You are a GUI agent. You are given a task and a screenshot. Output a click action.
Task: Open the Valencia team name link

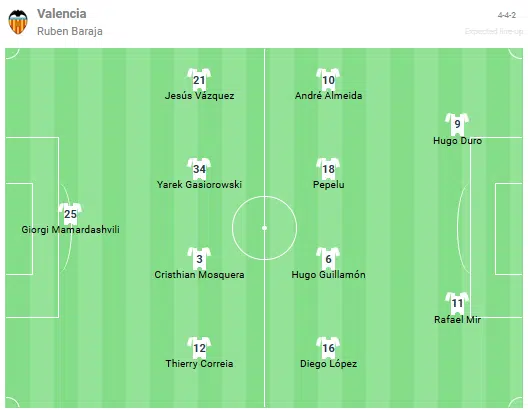tap(62, 13)
